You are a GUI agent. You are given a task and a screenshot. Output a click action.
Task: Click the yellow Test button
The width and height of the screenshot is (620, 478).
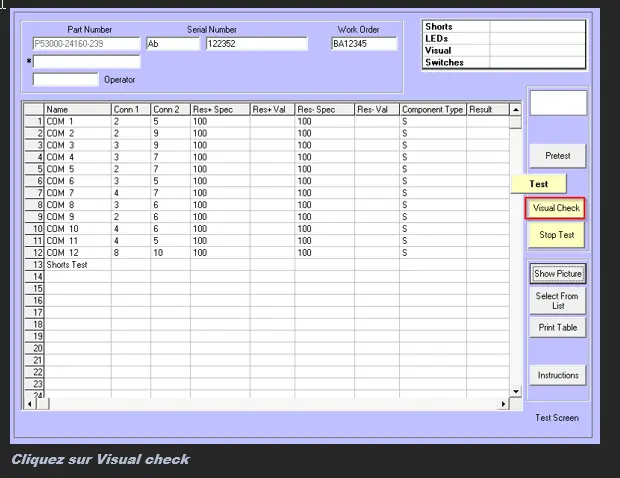539,184
